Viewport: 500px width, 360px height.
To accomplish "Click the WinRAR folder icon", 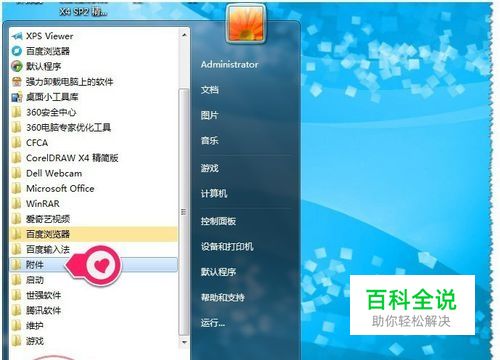I will tap(17, 204).
